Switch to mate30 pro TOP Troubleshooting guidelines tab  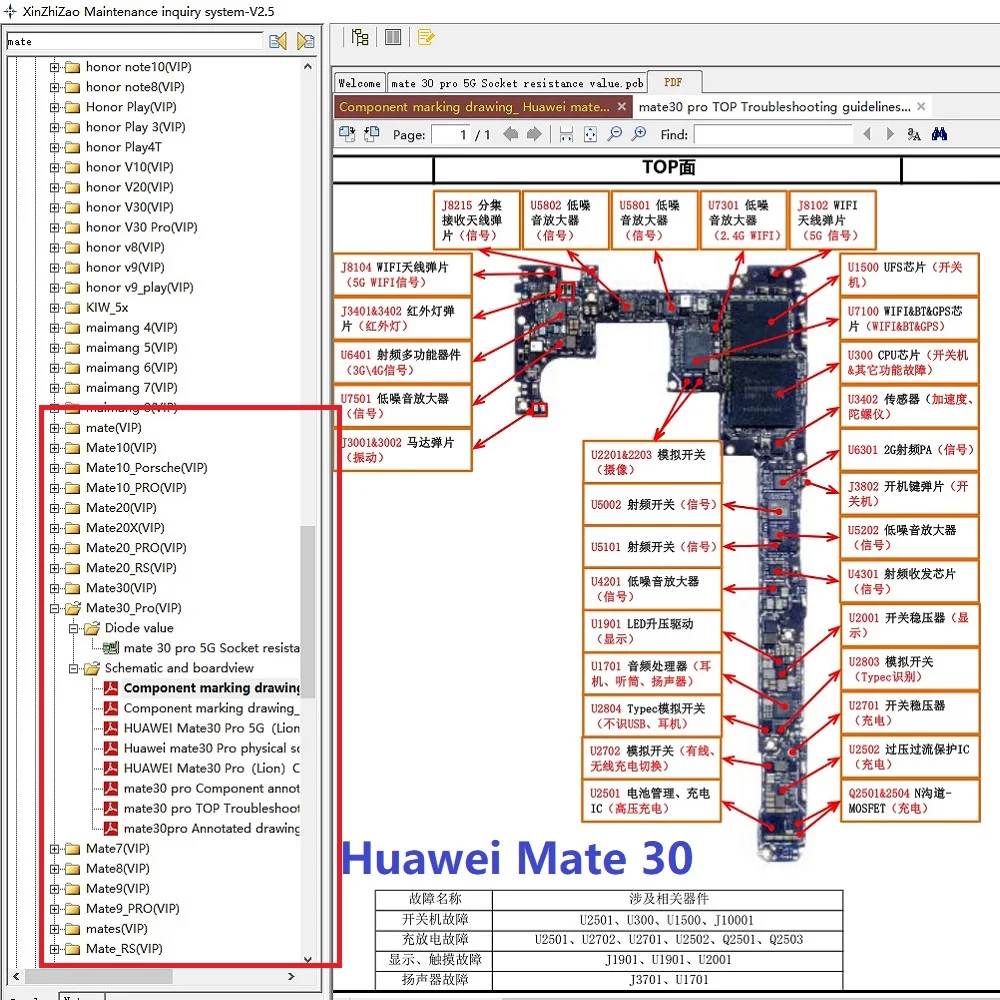(x=774, y=107)
